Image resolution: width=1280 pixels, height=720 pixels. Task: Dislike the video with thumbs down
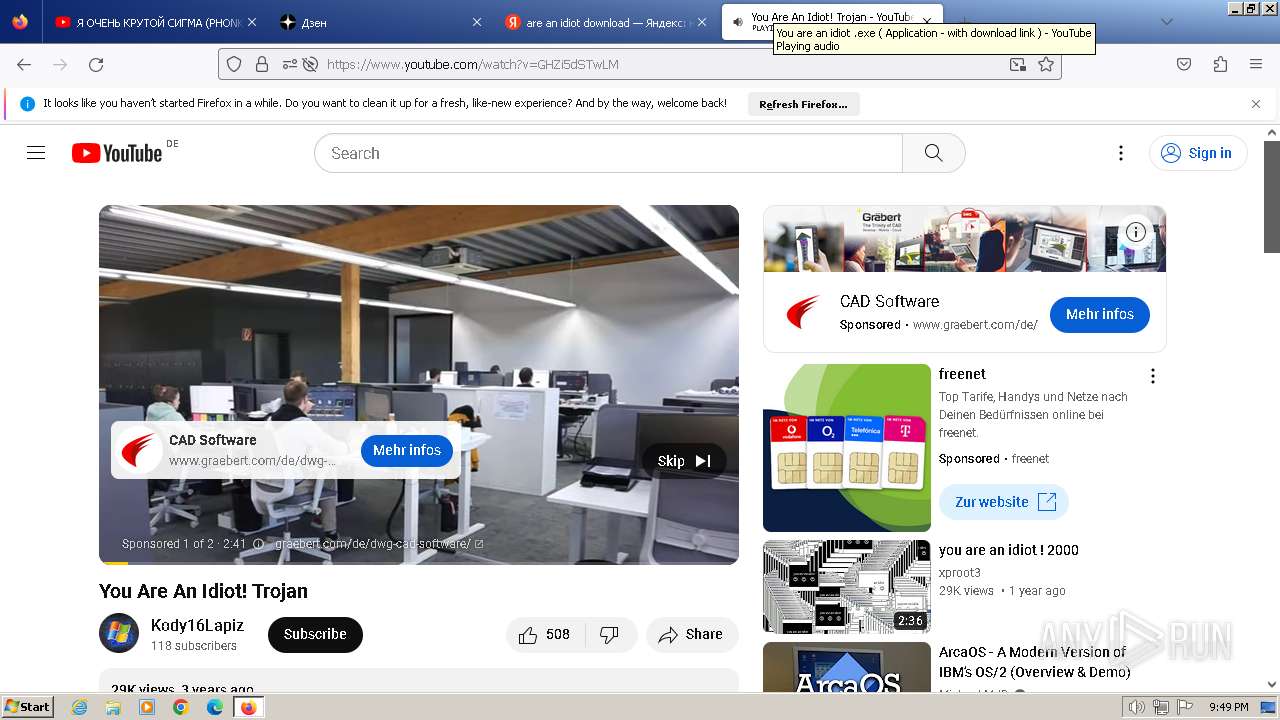(609, 635)
